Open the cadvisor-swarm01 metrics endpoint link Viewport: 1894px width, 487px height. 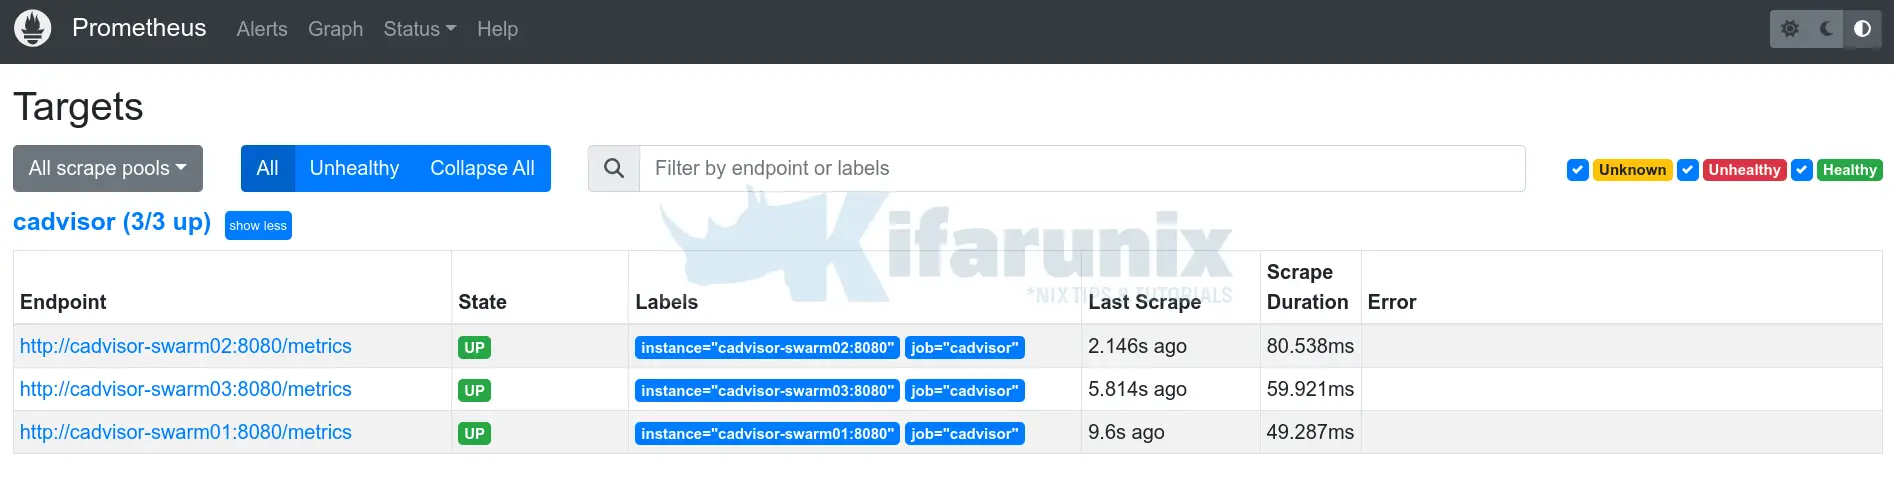click(x=186, y=432)
